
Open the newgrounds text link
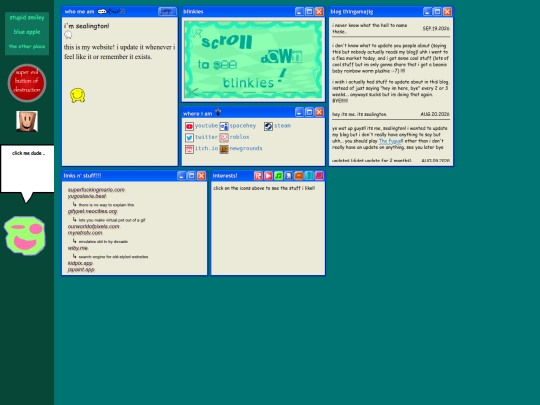(246, 149)
